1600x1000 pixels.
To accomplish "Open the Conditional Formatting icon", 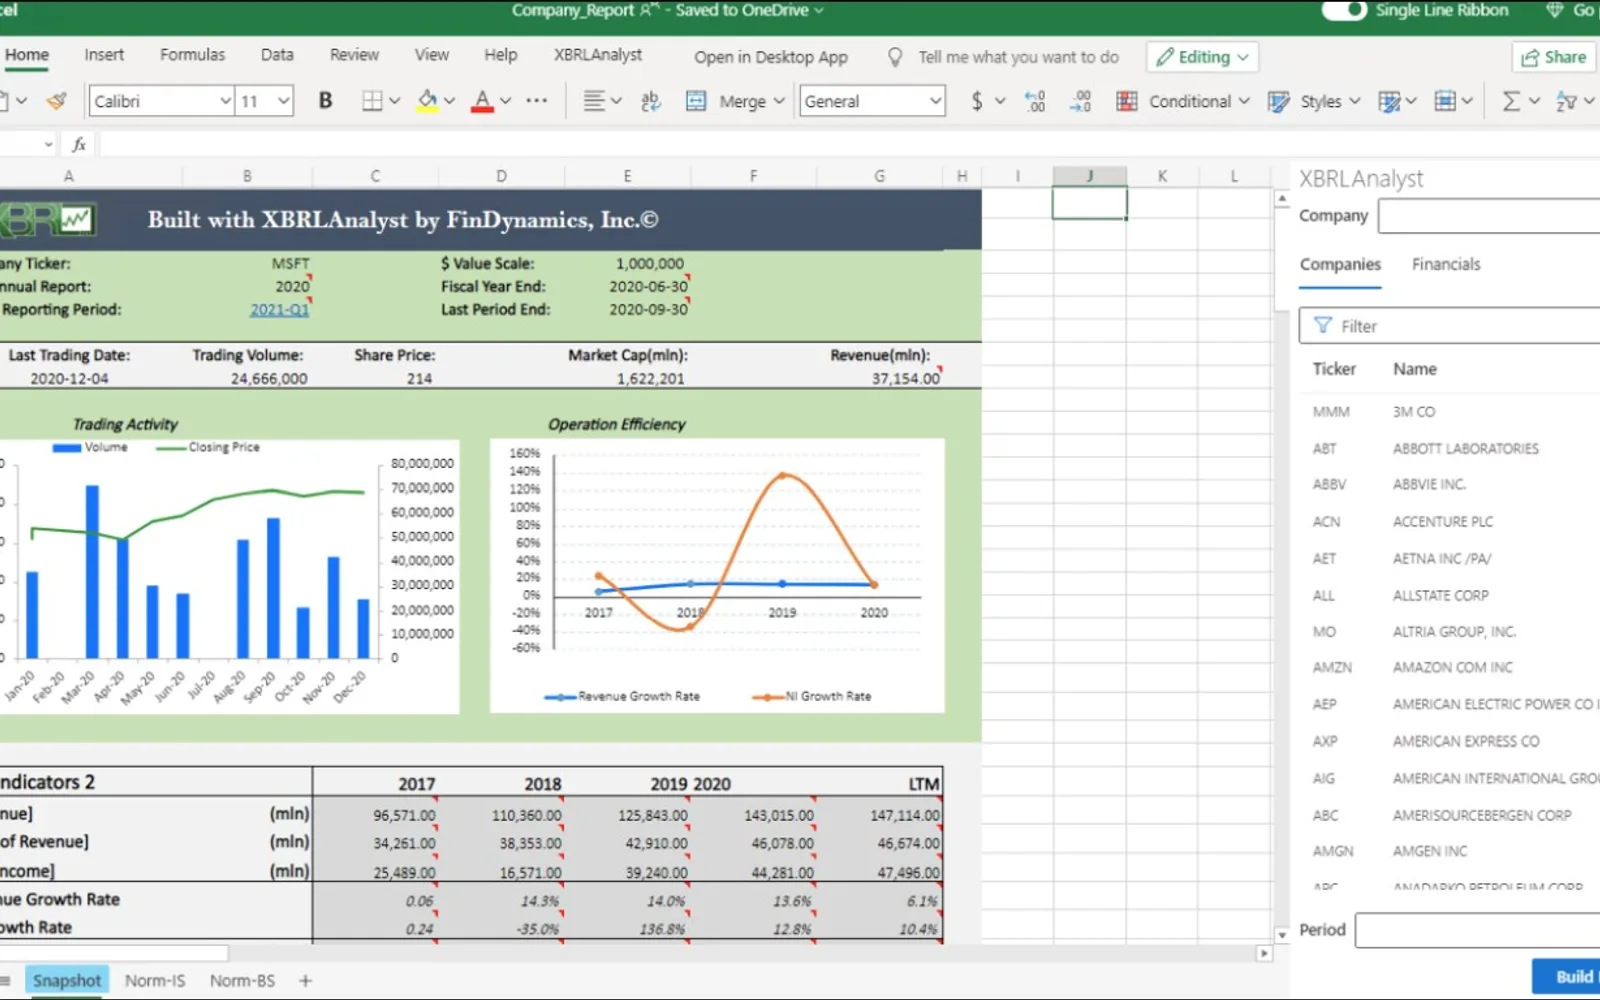I will 1127,101.
